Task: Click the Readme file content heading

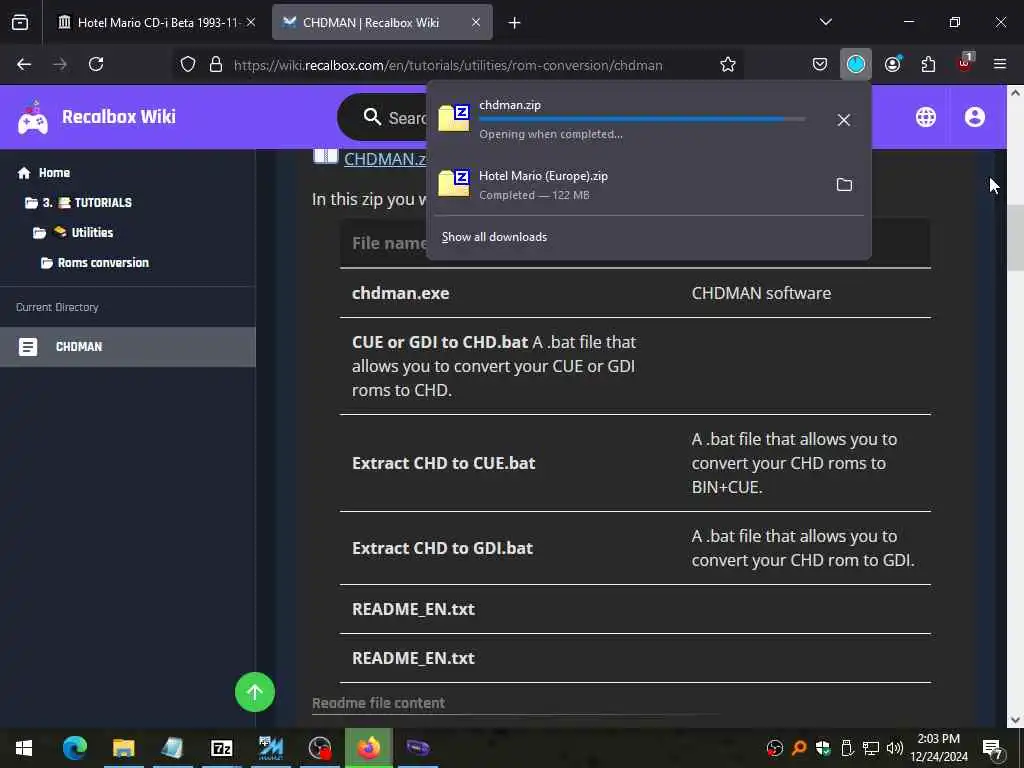Action: (x=378, y=703)
